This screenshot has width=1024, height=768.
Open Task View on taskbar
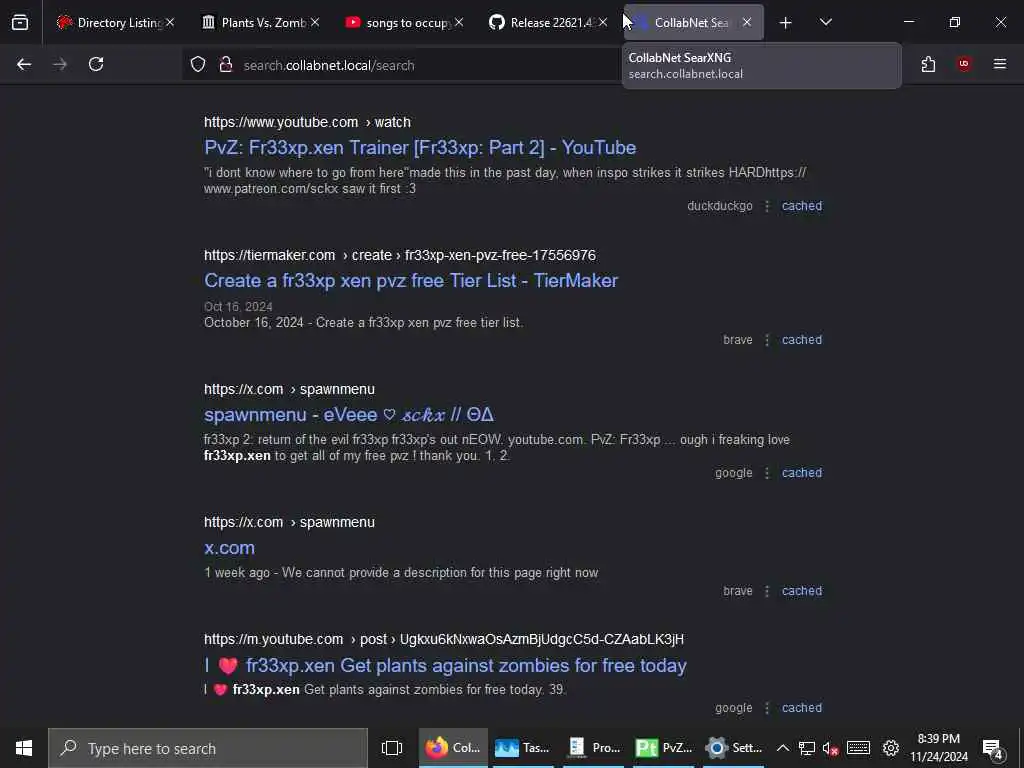pyautogui.click(x=392, y=748)
